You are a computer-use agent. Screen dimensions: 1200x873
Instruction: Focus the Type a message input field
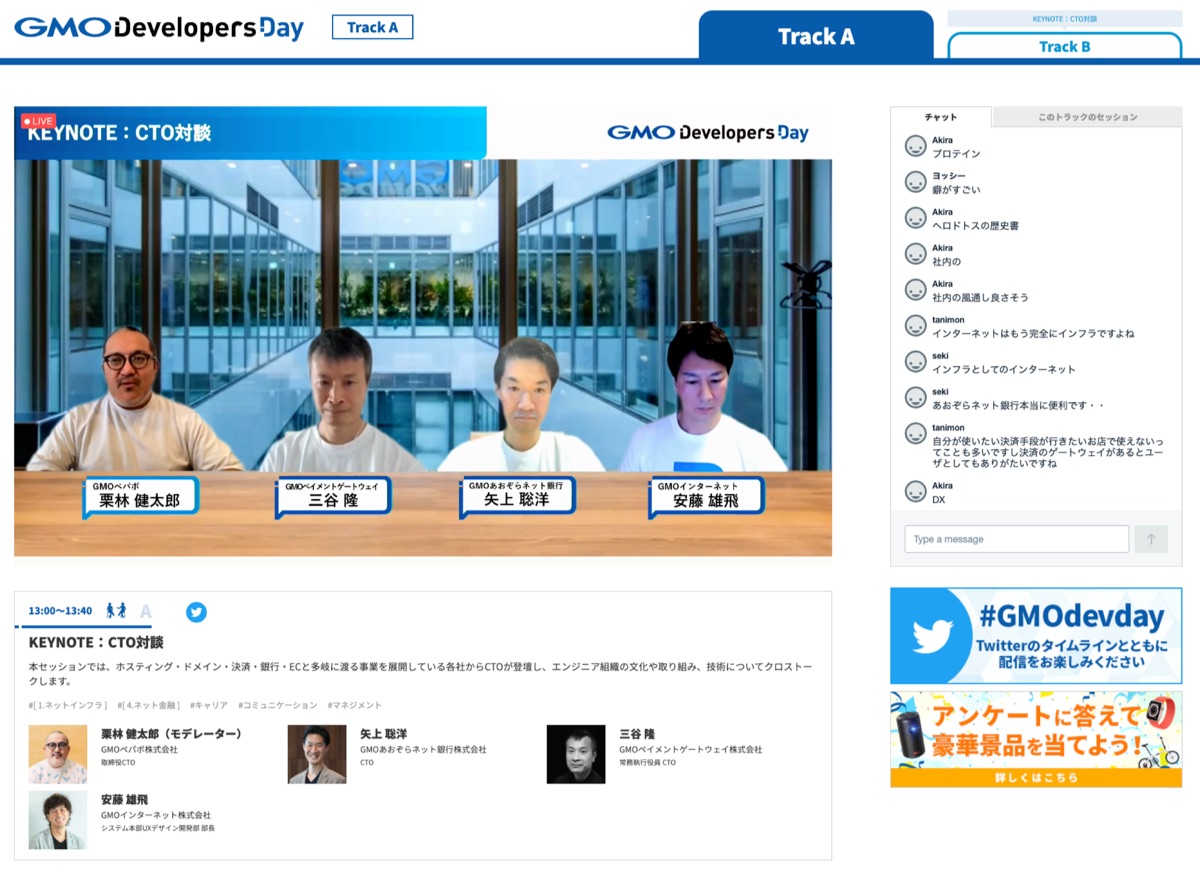1016,539
